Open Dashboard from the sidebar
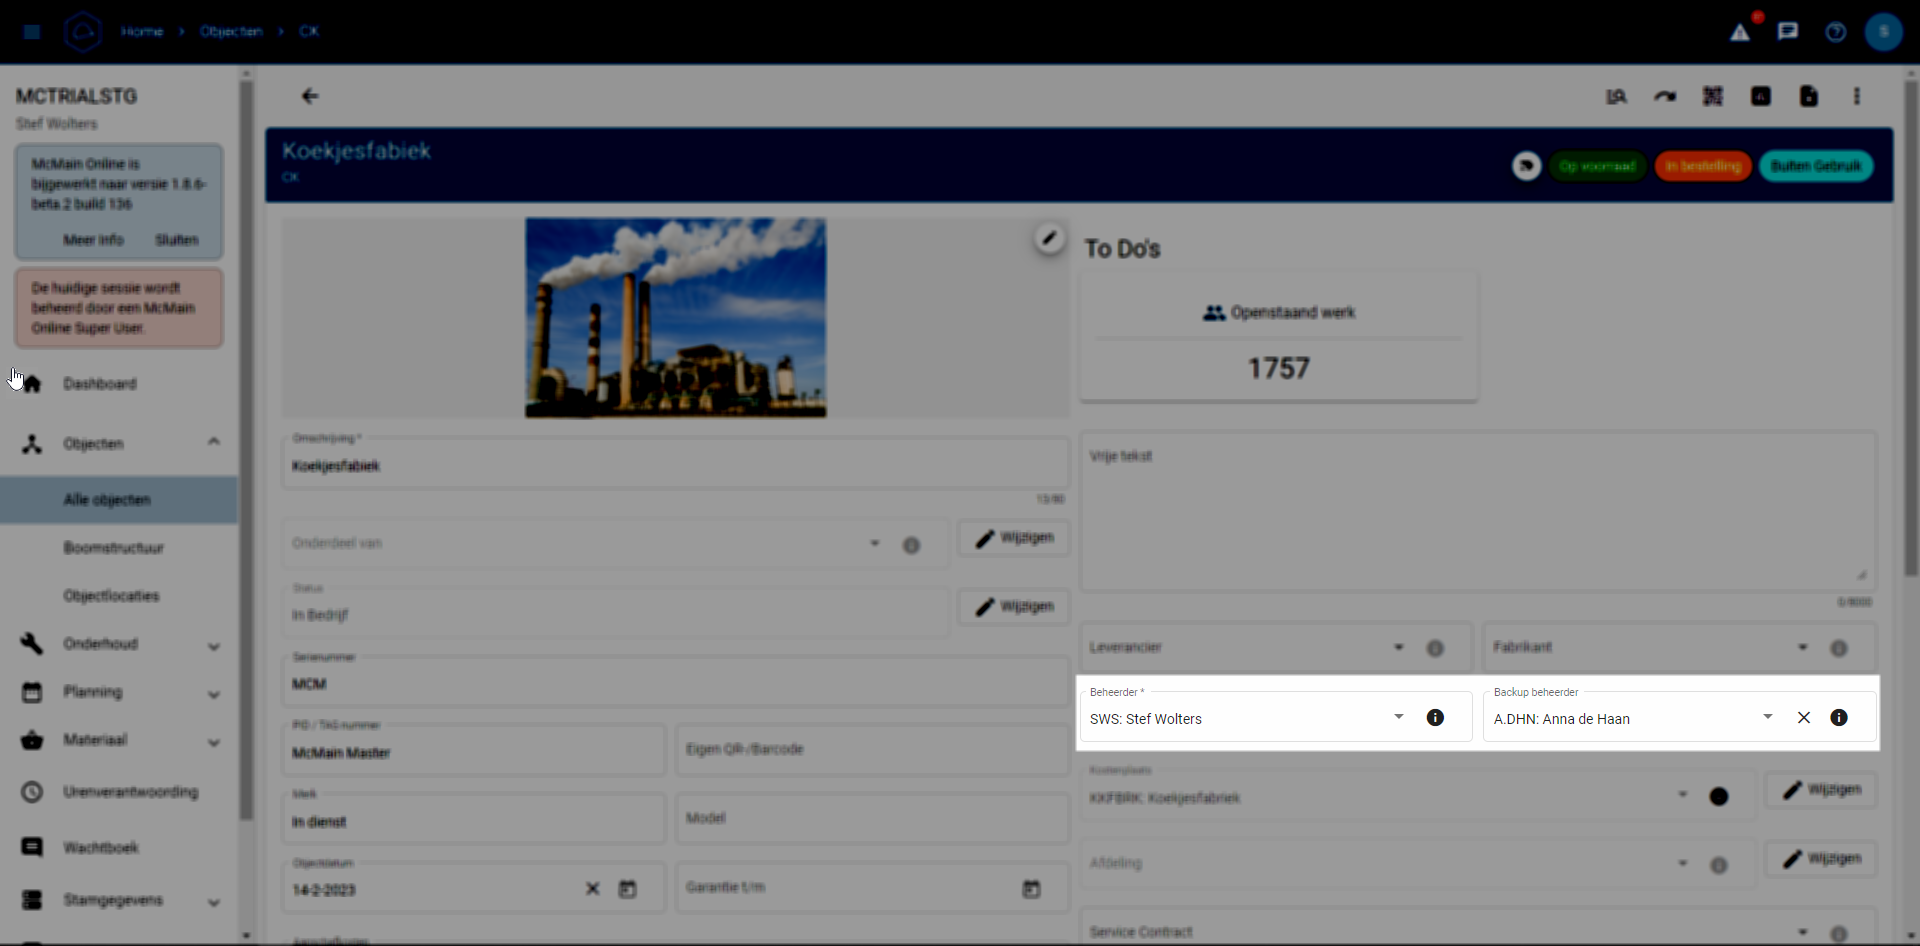Image resolution: width=1920 pixels, height=946 pixels. pyautogui.click(x=100, y=384)
